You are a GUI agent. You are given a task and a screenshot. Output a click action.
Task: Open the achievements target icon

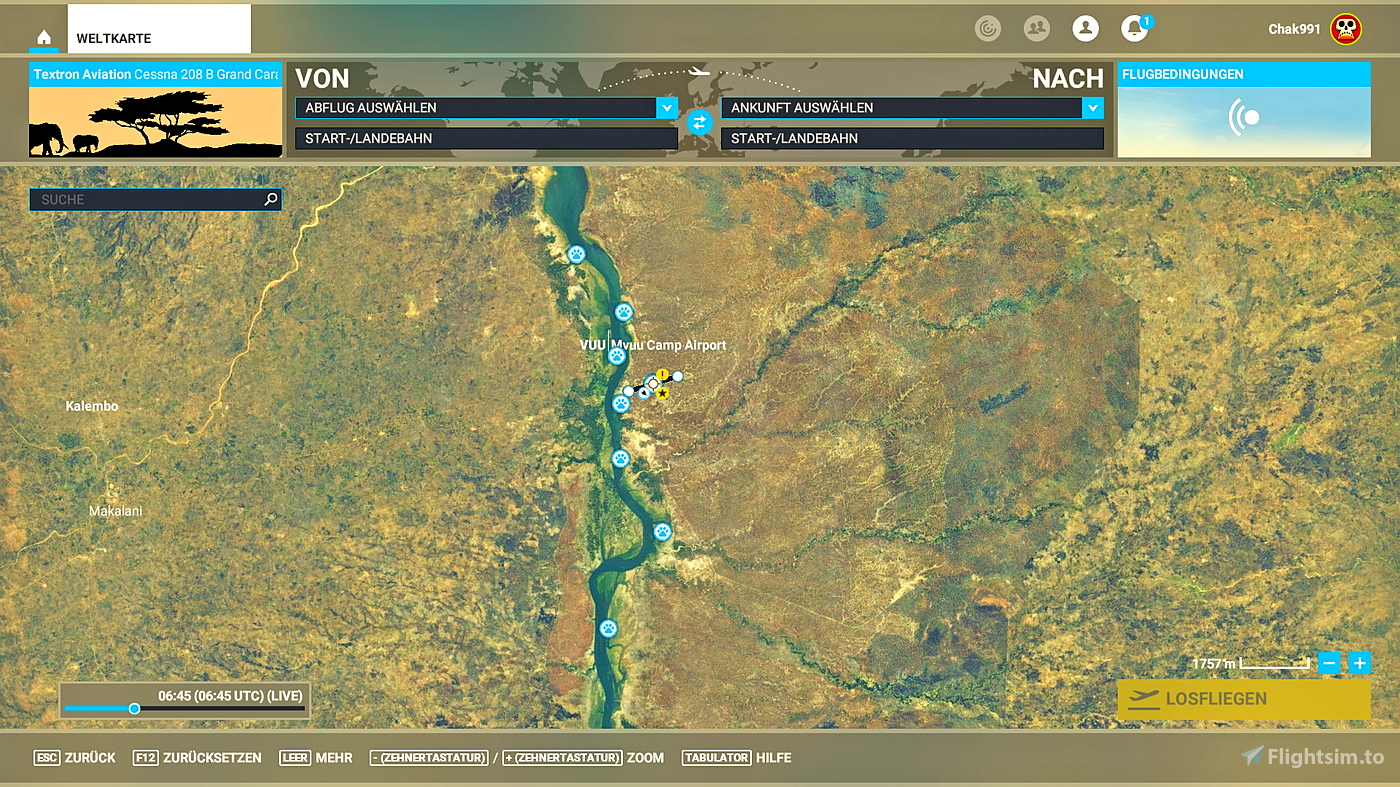[988, 29]
